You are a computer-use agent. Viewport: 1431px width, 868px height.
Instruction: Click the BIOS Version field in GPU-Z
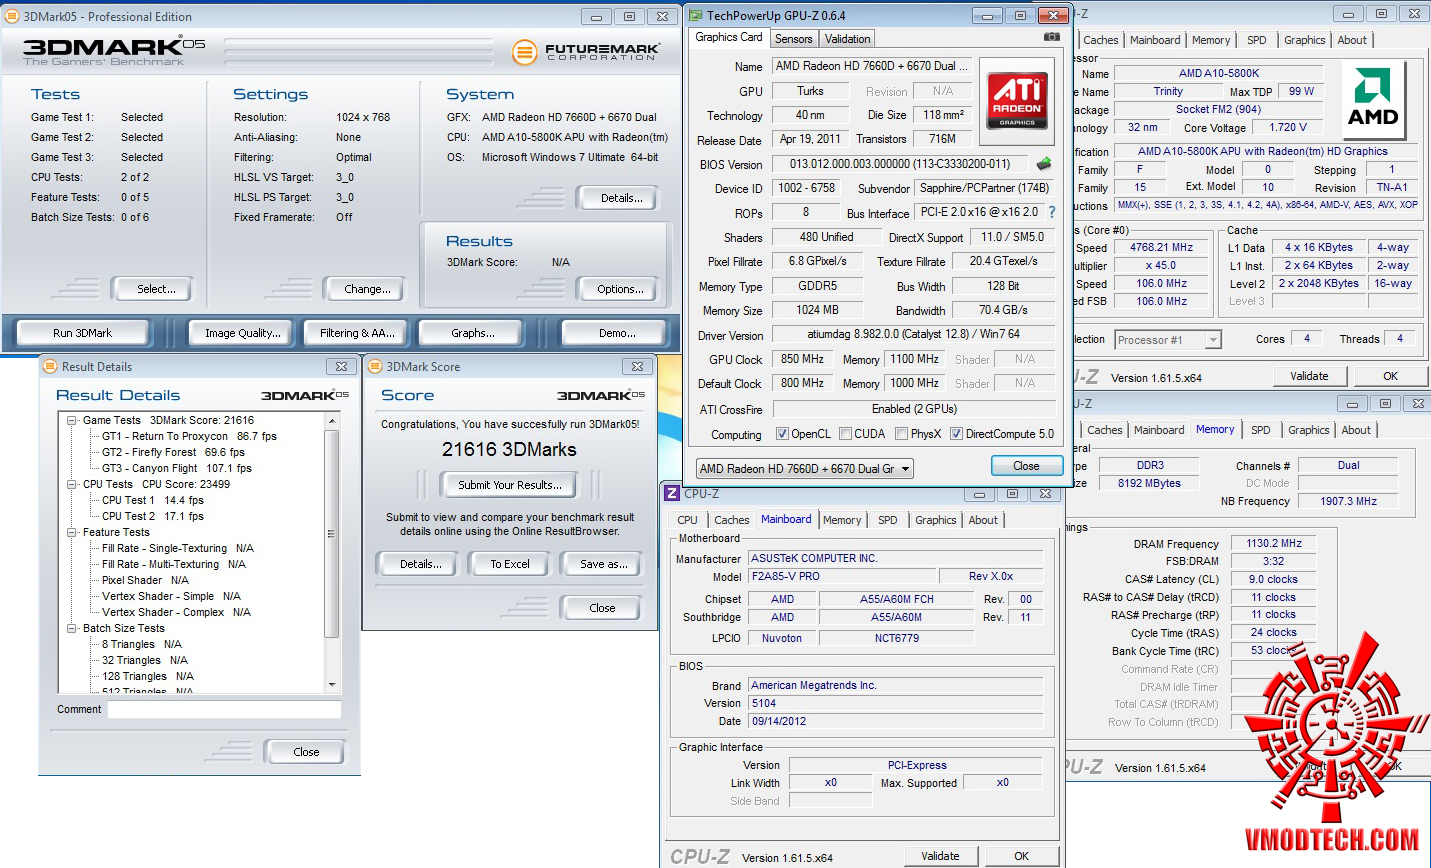(x=900, y=164)
